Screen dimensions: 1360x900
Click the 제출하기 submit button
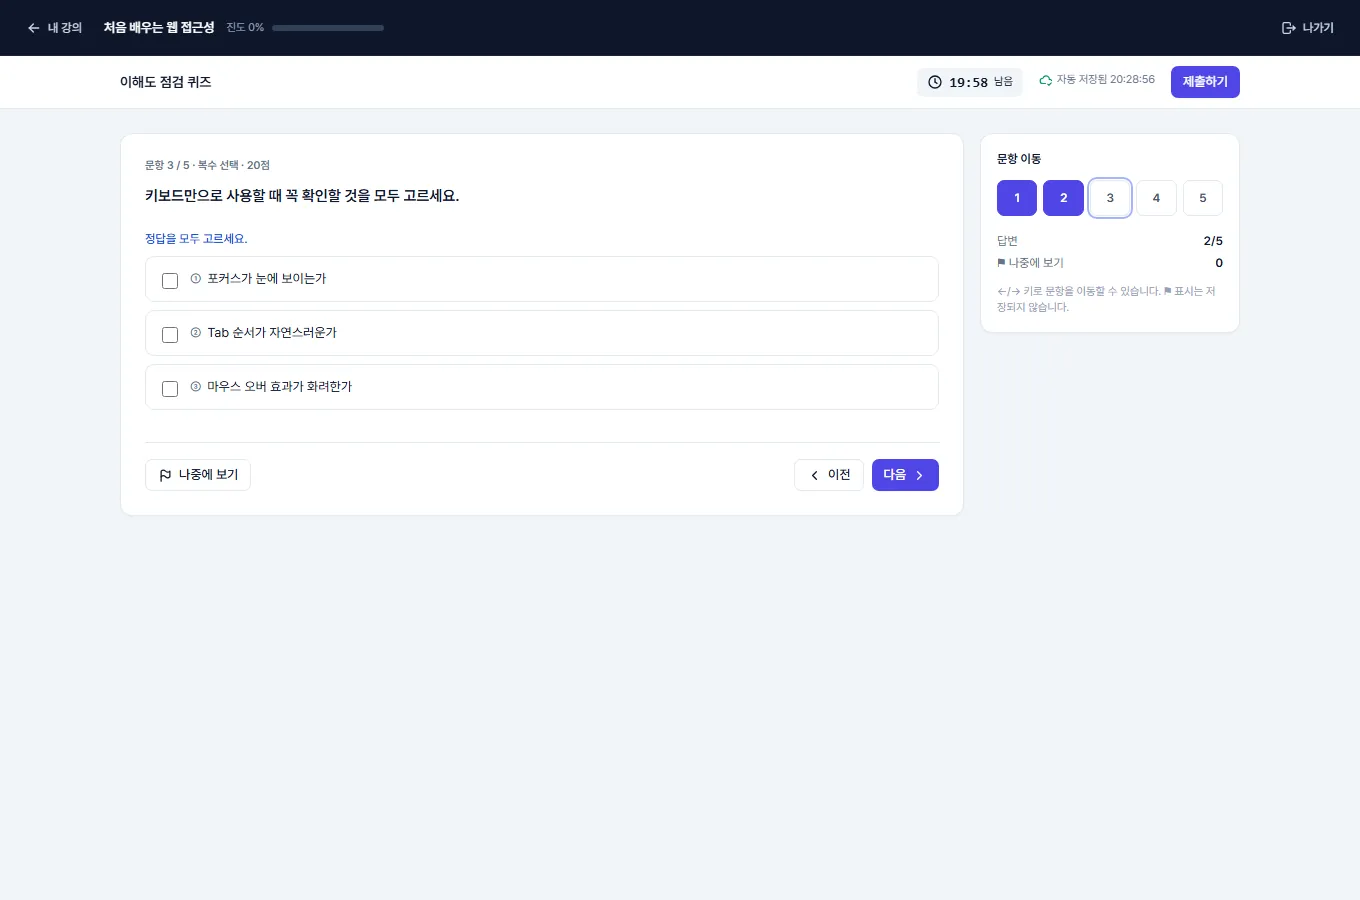point(1205,82)
